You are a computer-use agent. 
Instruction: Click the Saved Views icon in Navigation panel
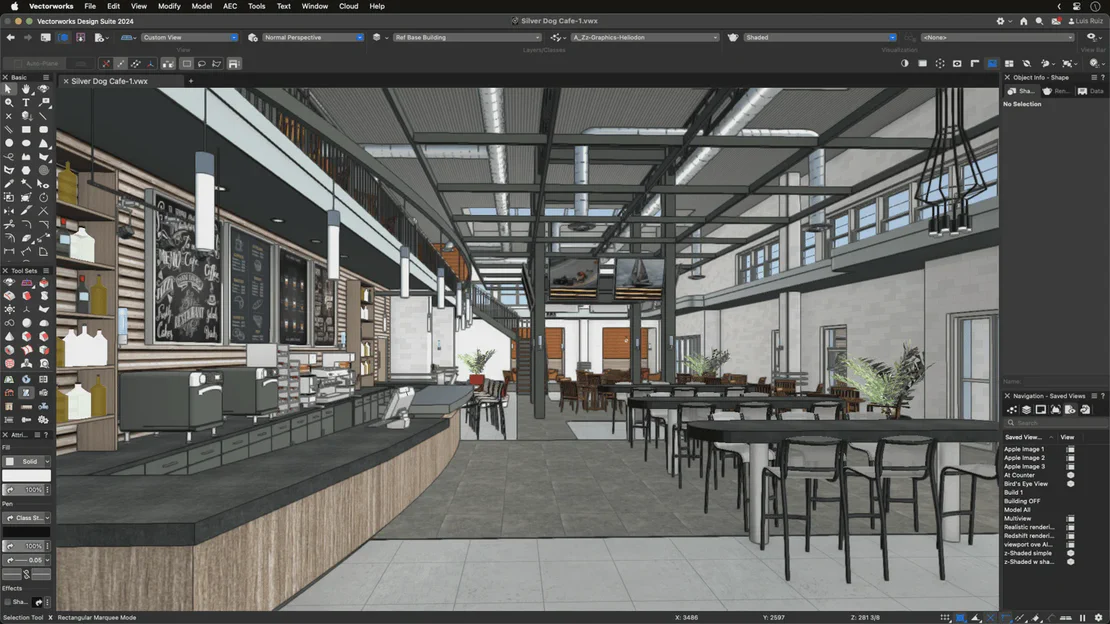point(1070,409)
